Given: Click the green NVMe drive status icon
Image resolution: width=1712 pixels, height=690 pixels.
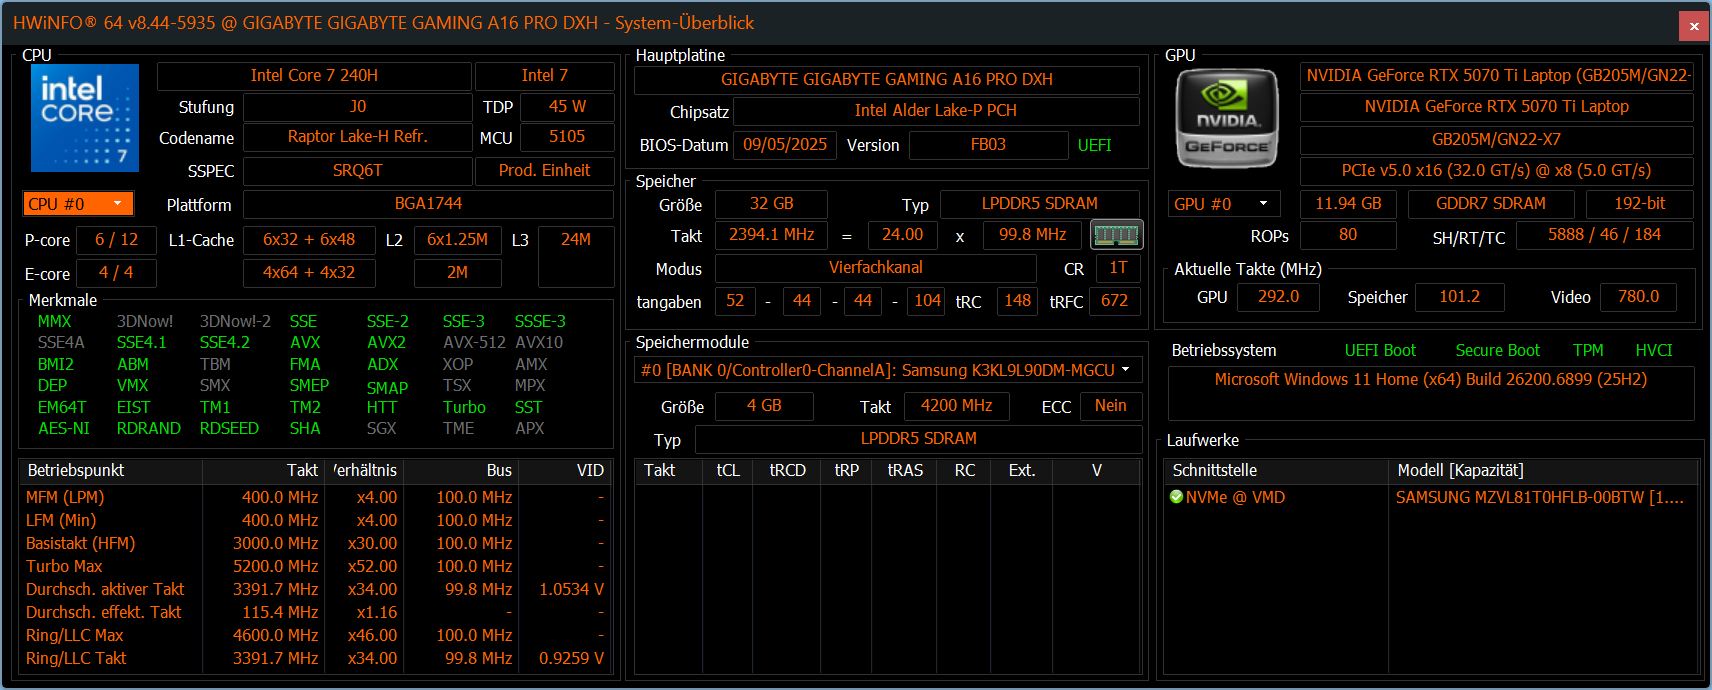Looking at the screenshot, I should (x=1176, y=497).
